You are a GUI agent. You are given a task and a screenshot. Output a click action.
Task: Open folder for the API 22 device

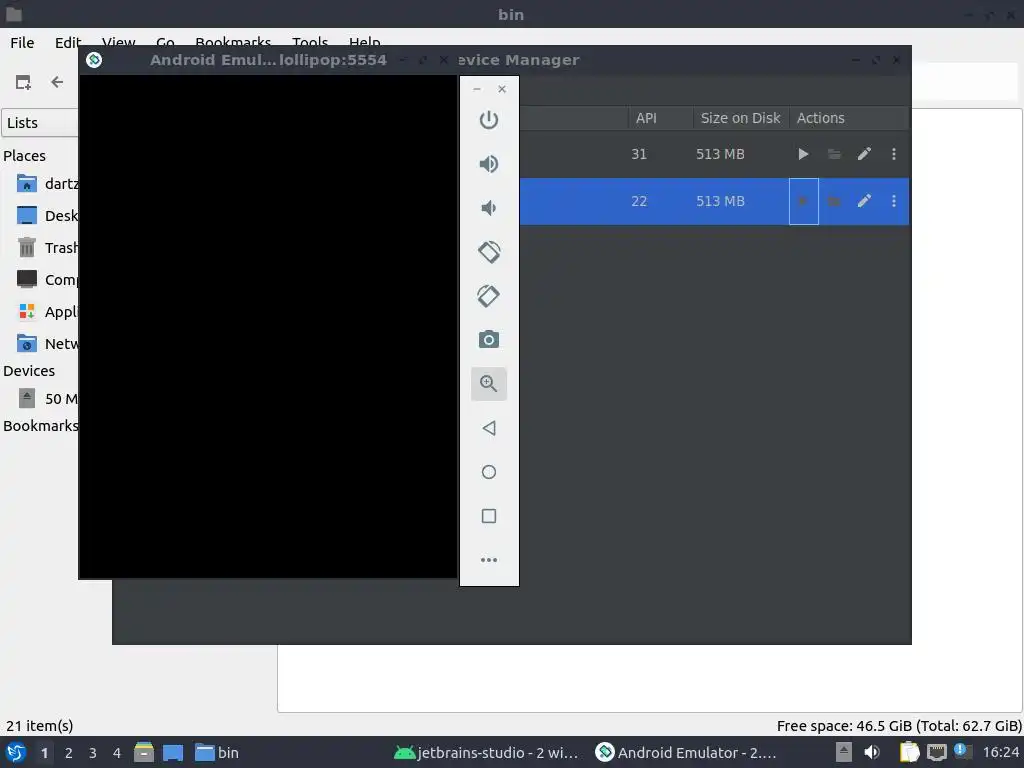pos(834,201)
